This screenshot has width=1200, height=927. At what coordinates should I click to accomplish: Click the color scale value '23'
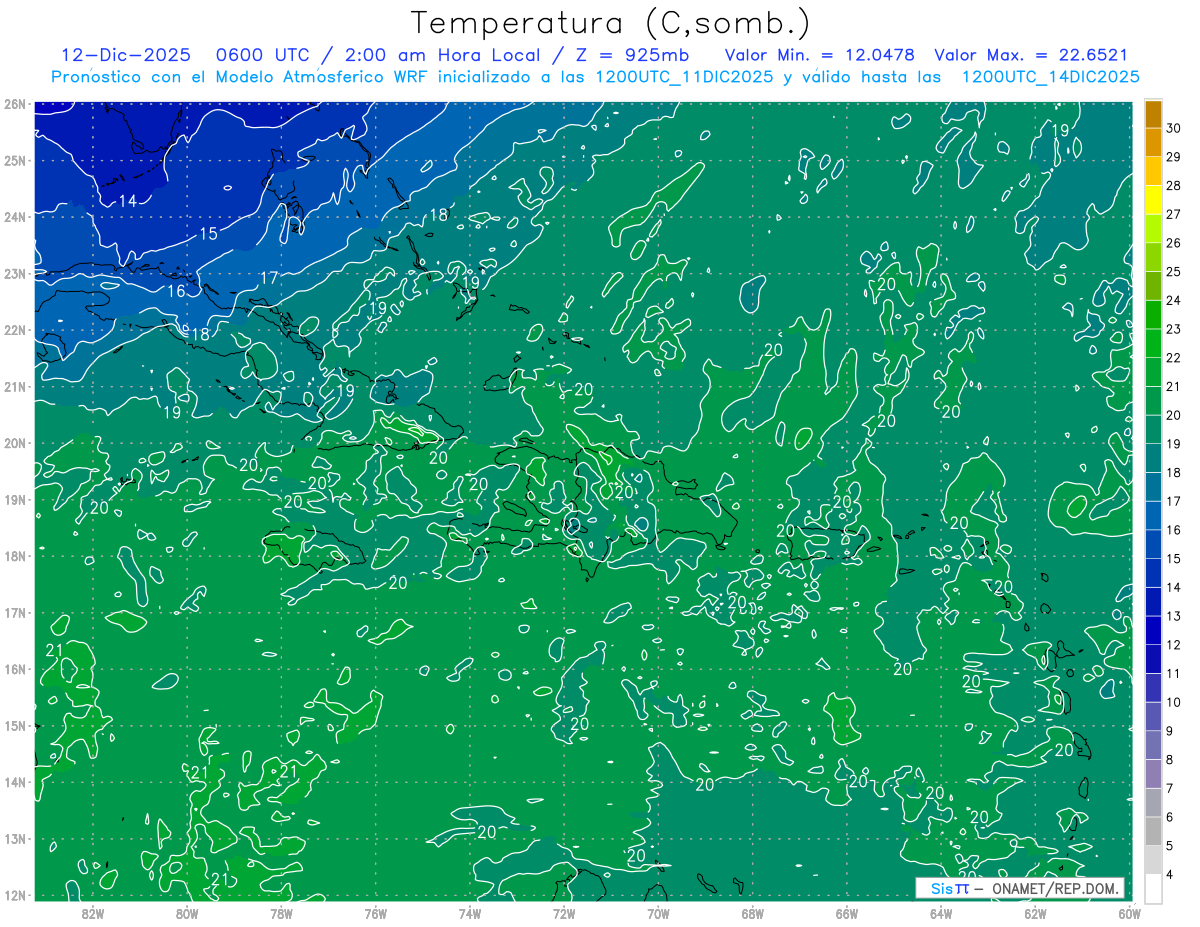1174,329
